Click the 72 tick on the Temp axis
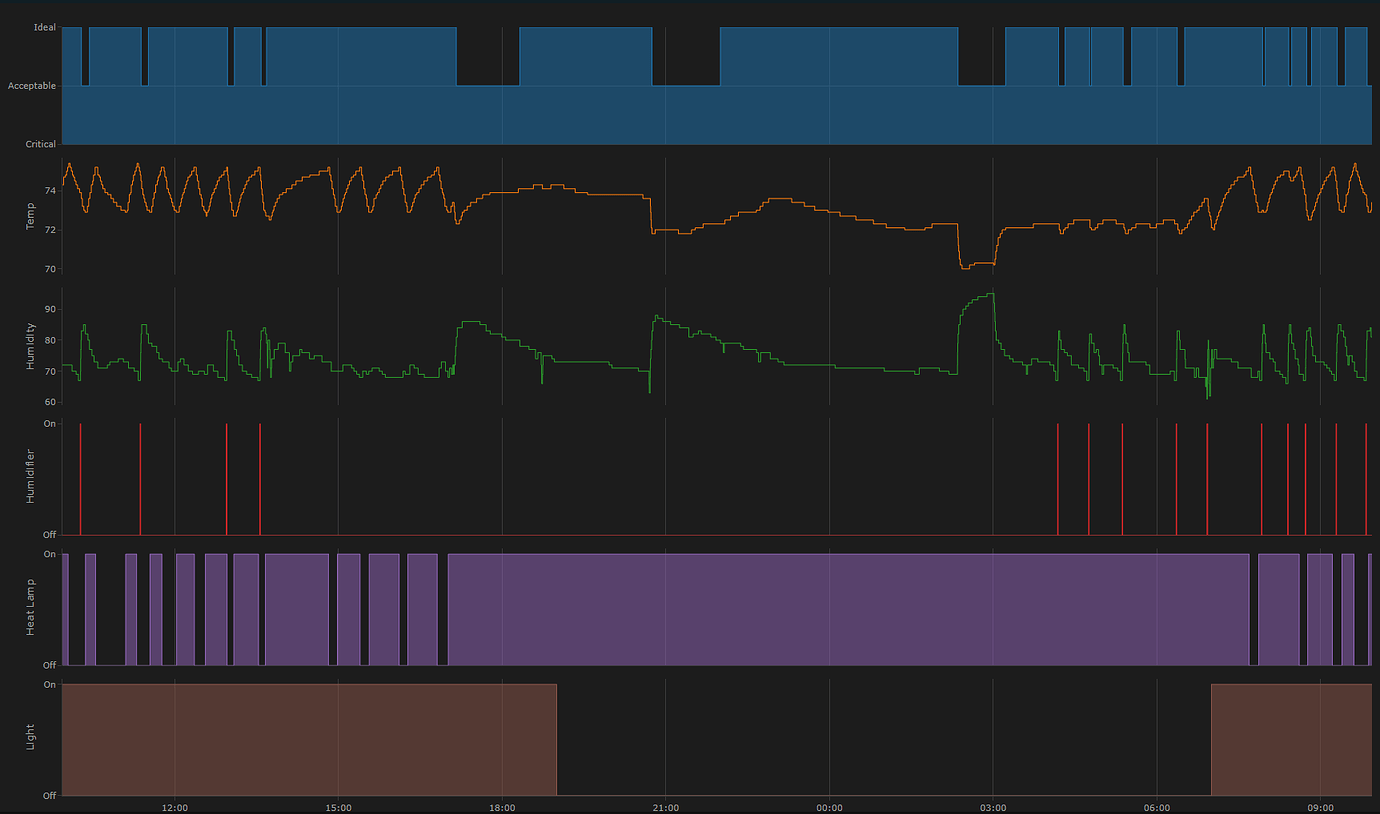1380x814 pixels. coord(51,230)
